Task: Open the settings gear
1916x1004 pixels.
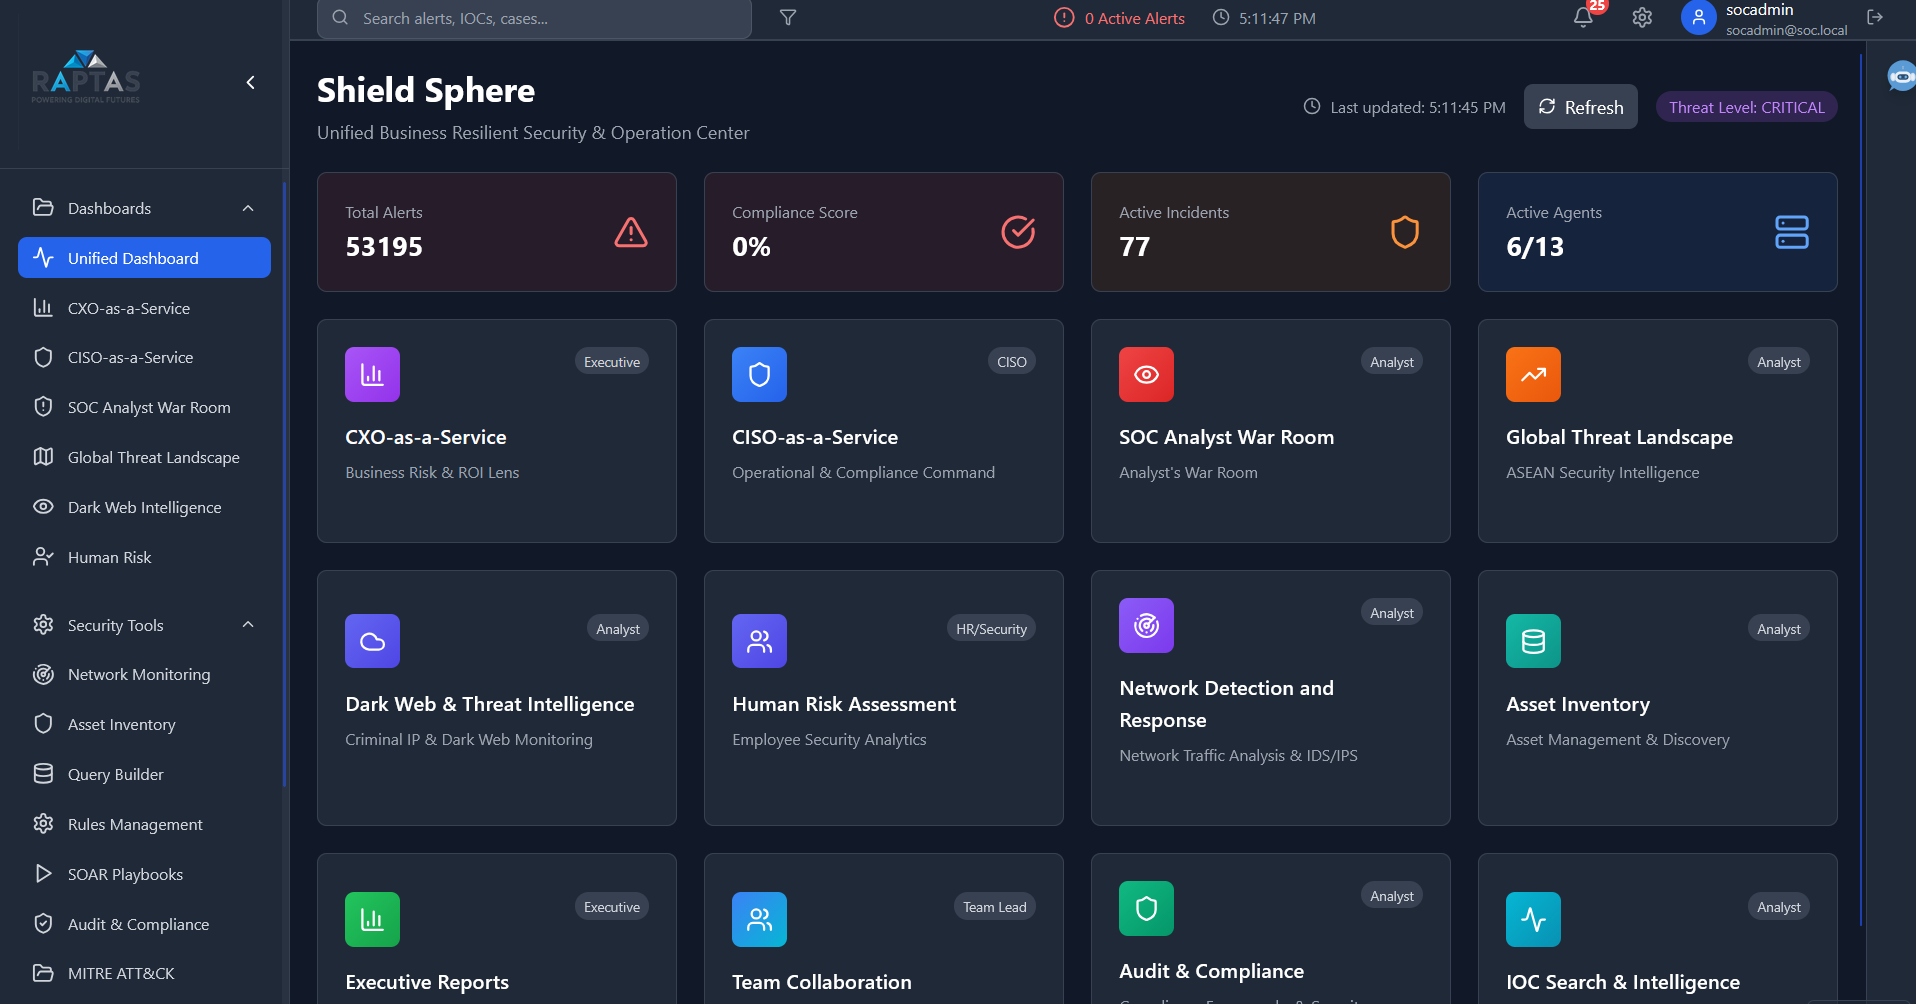Action: click(x=1642, y=18)
